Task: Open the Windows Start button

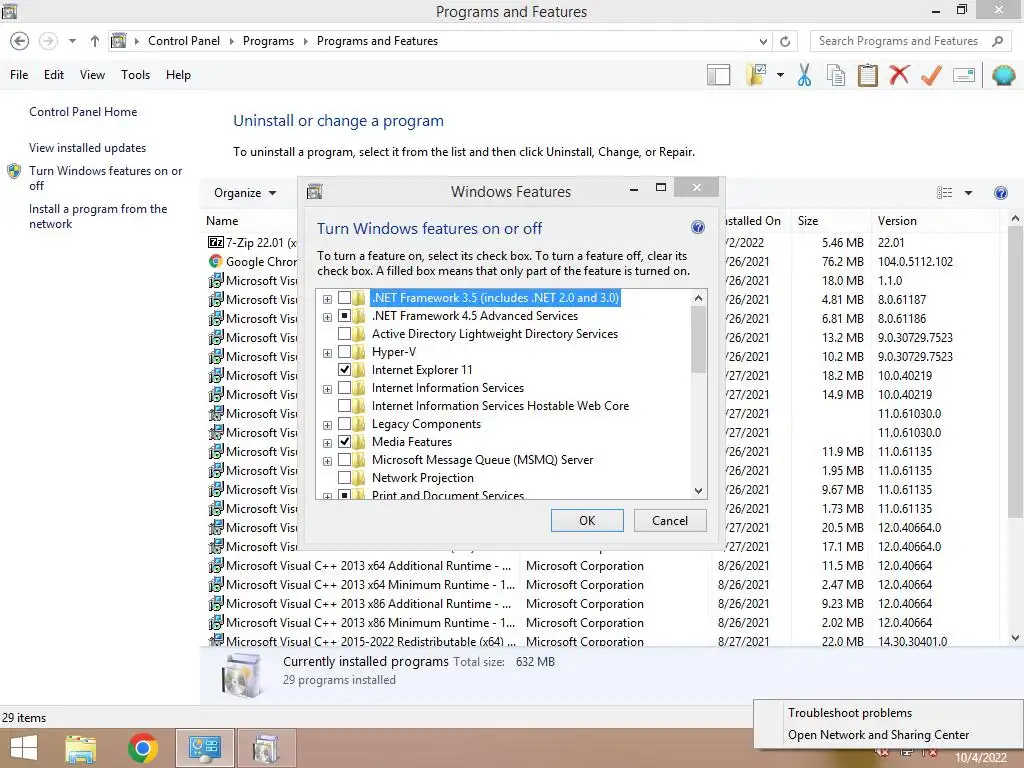Action: coord(24,749)
